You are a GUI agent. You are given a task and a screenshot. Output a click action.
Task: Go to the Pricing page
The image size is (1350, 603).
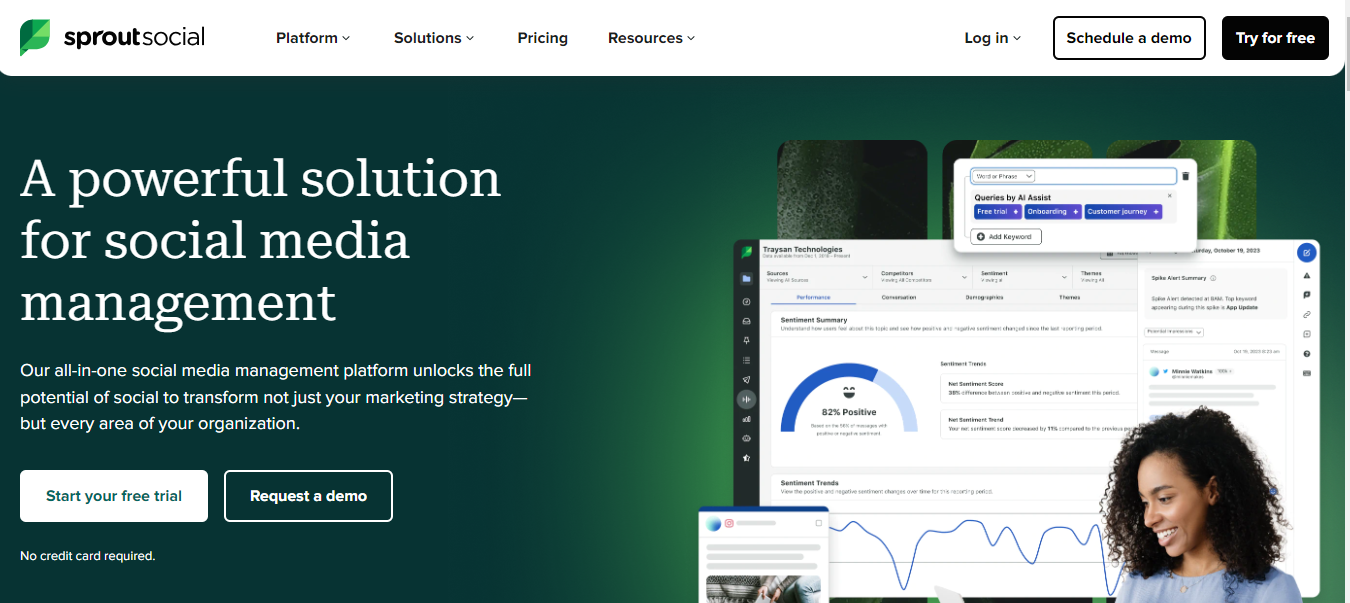coord(542,38)
